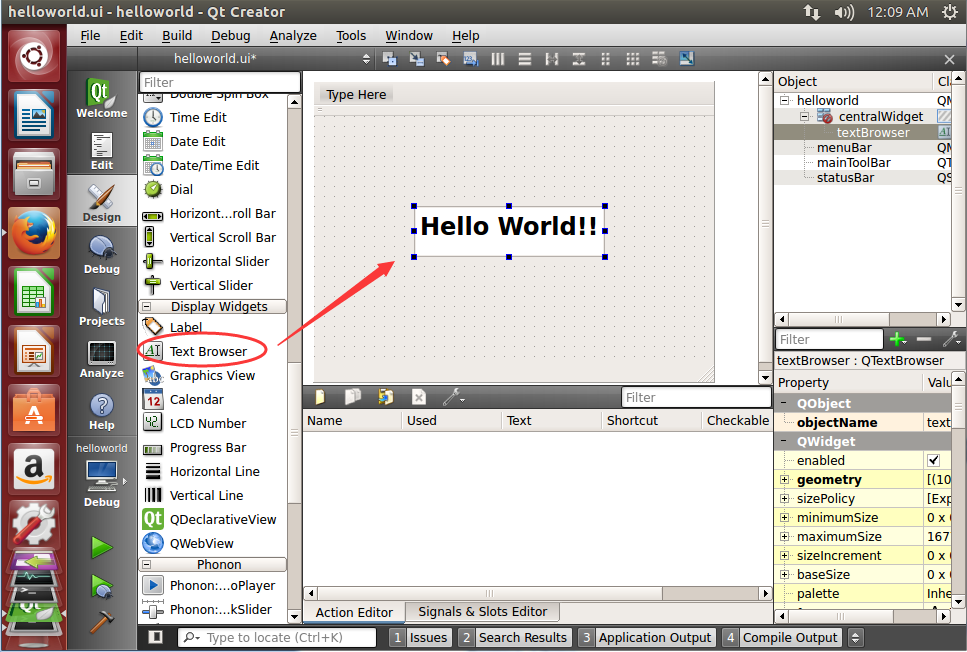Screen dimensions: 967x652
Task: Click the Delete action icon
Action: point(419,397)
